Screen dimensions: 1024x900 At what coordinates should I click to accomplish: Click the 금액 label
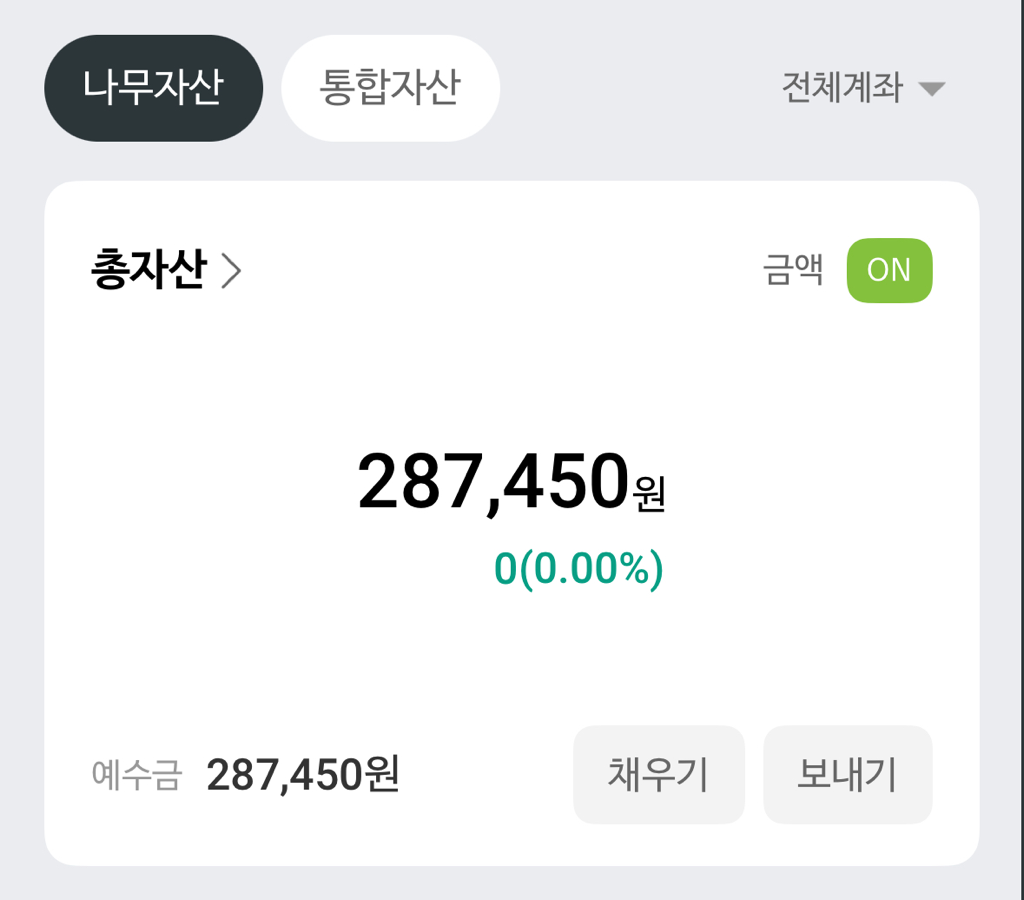pos(793,270)
